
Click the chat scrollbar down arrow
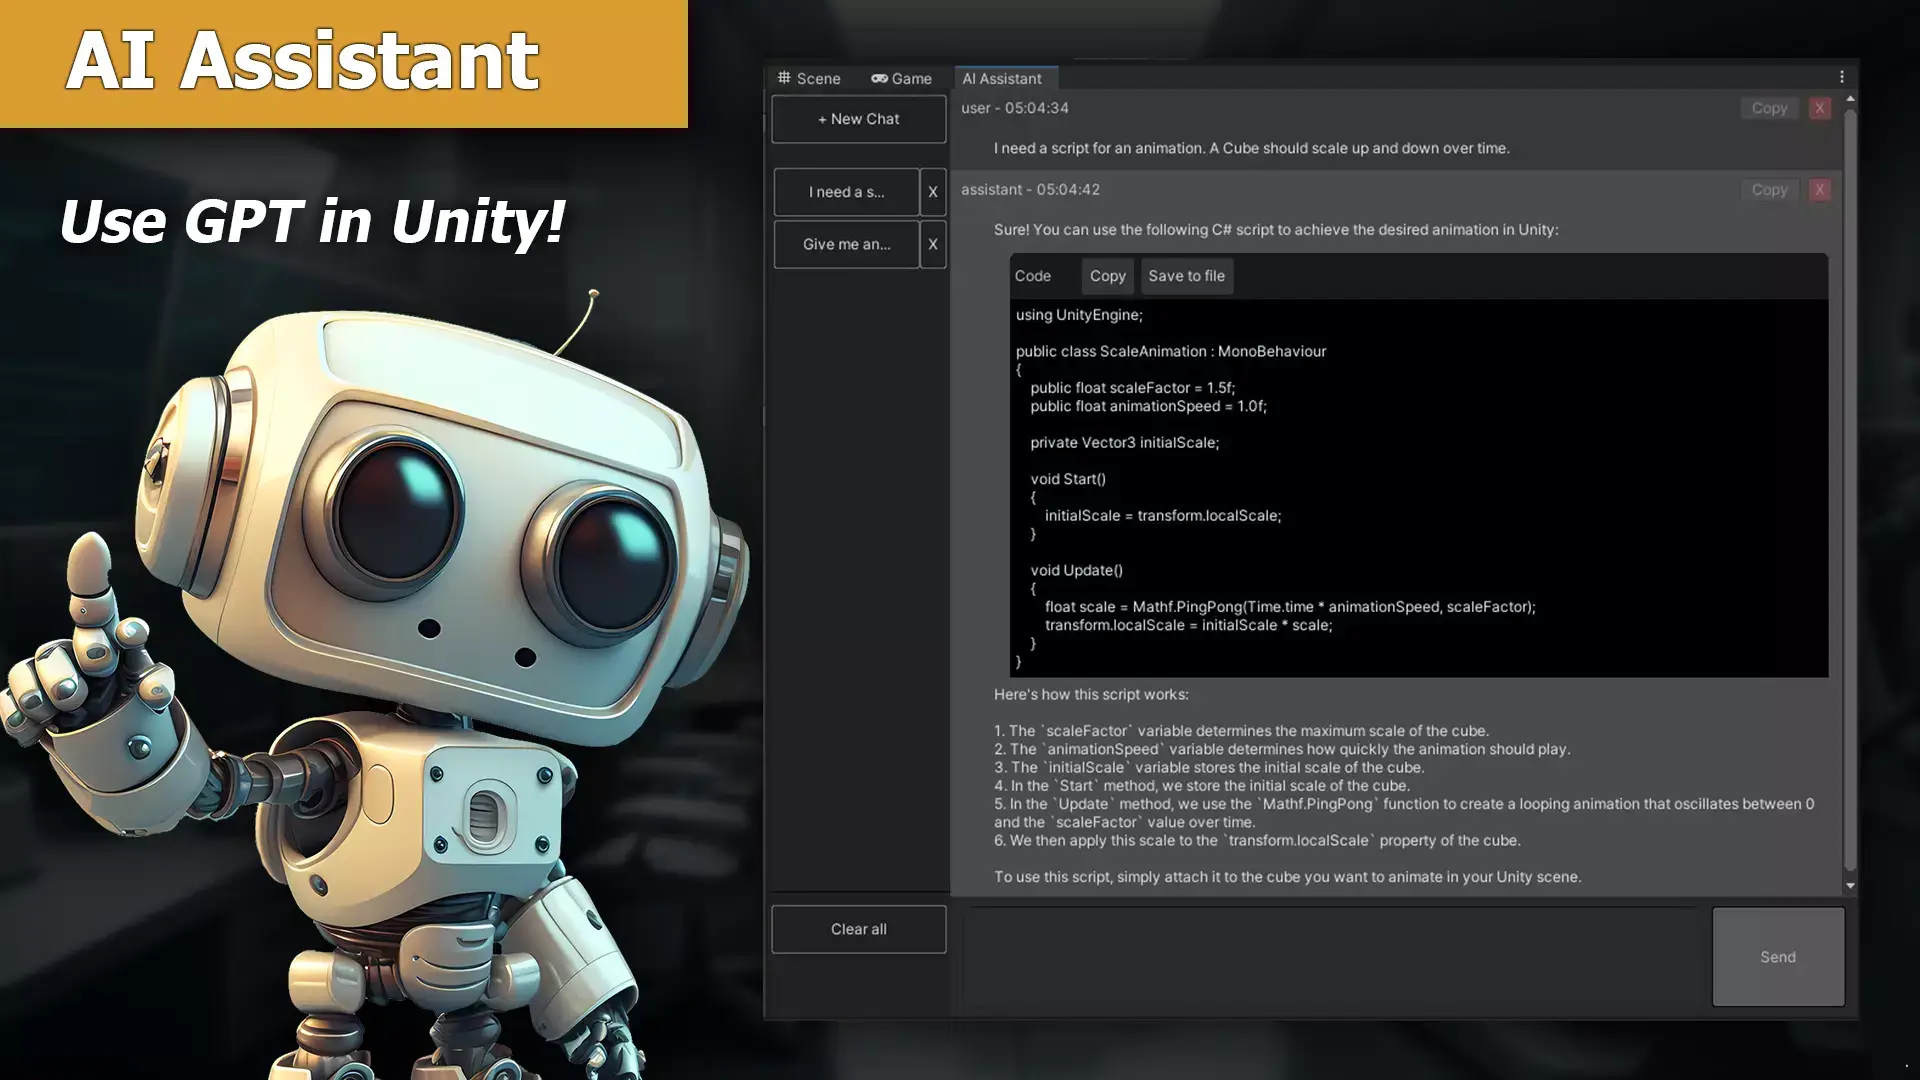[x=1850, y=886]
